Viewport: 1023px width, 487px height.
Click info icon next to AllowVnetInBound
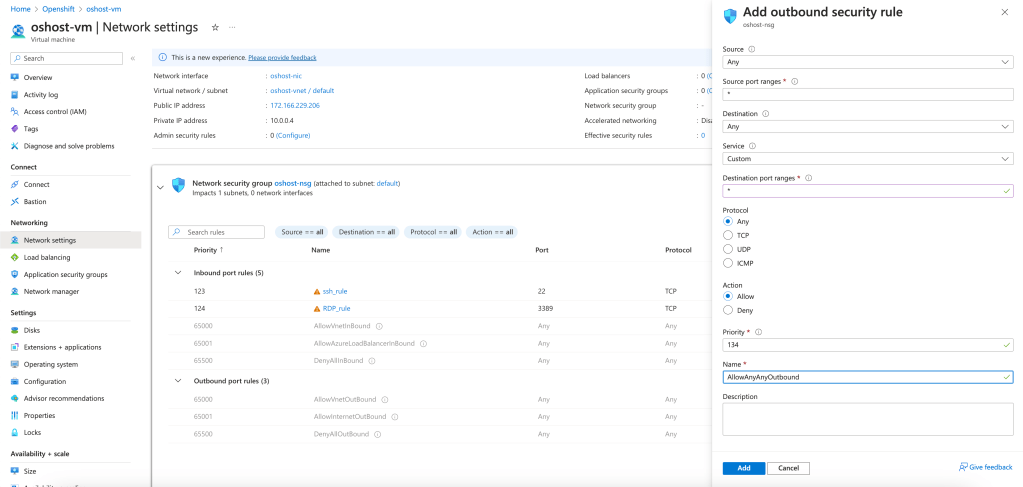click(x=379, y=326)
